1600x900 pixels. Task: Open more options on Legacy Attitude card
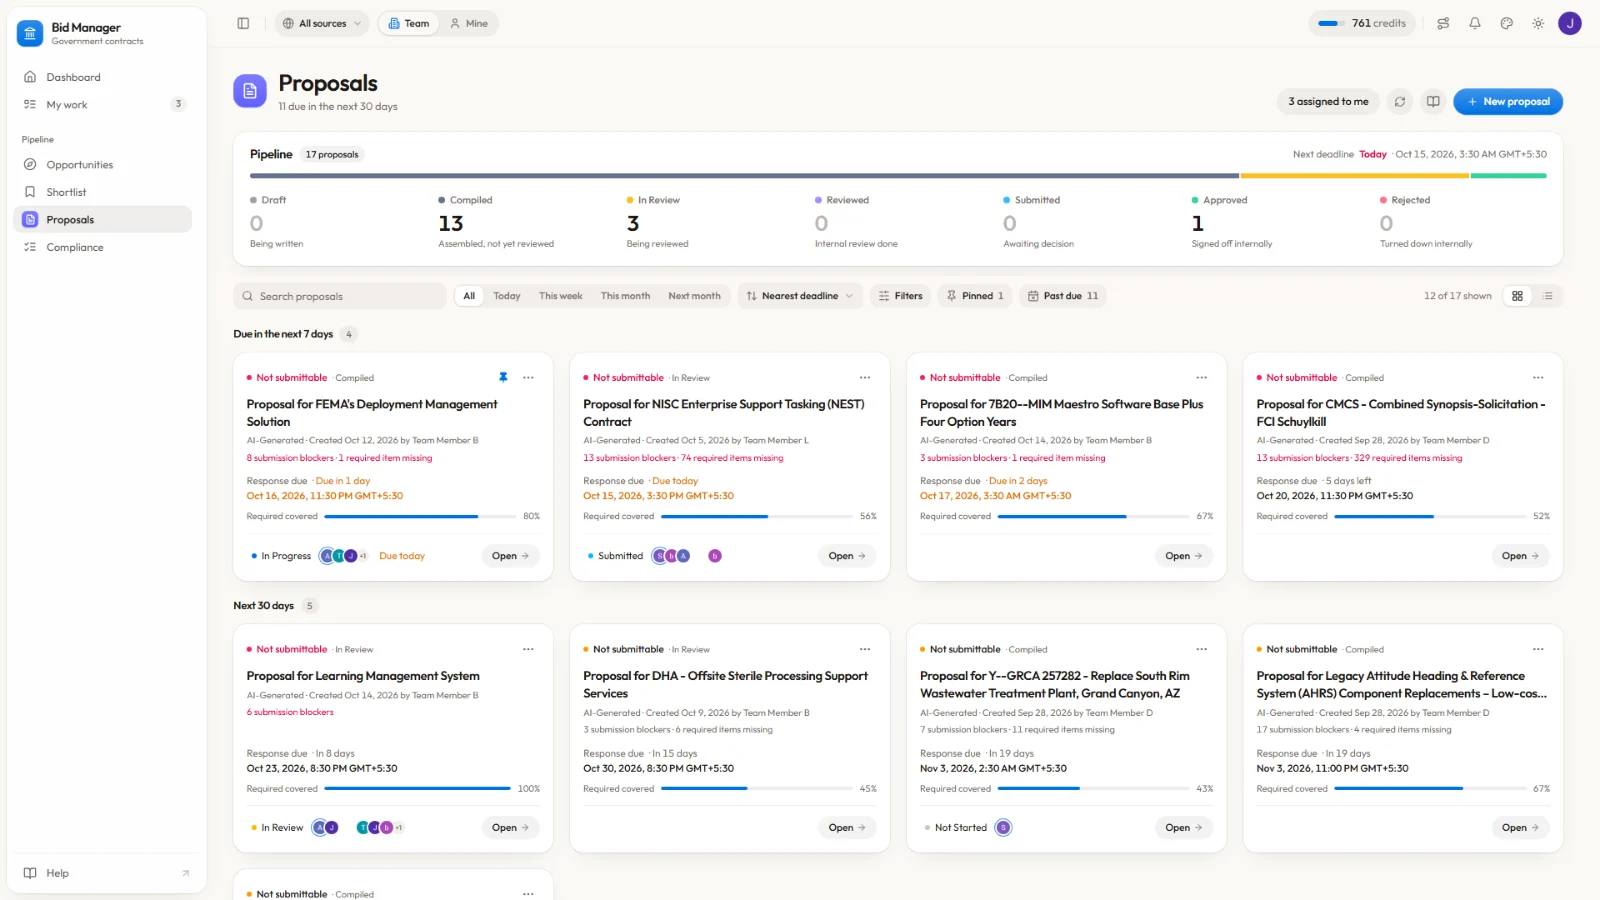click(1538, 649)
